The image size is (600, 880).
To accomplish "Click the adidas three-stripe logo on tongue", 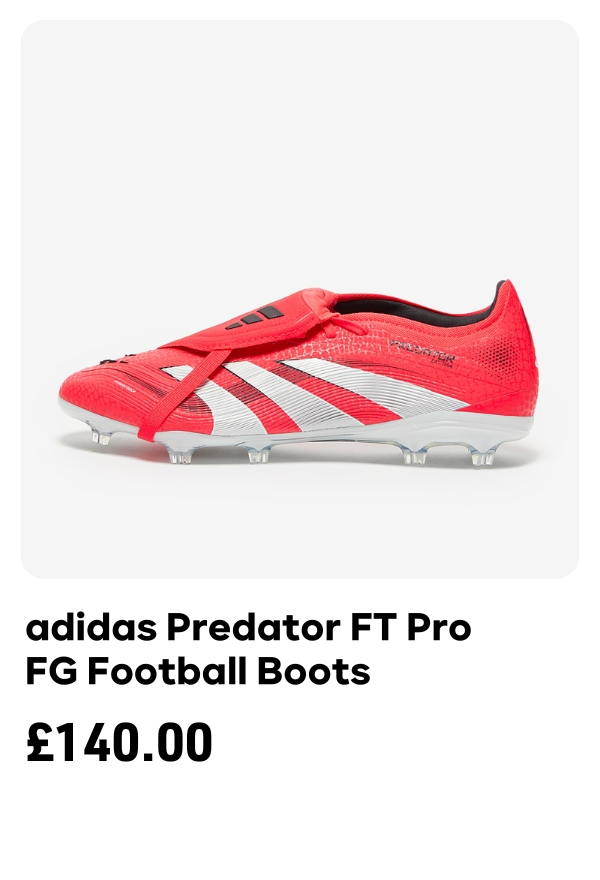I will [x=255, y=316].
